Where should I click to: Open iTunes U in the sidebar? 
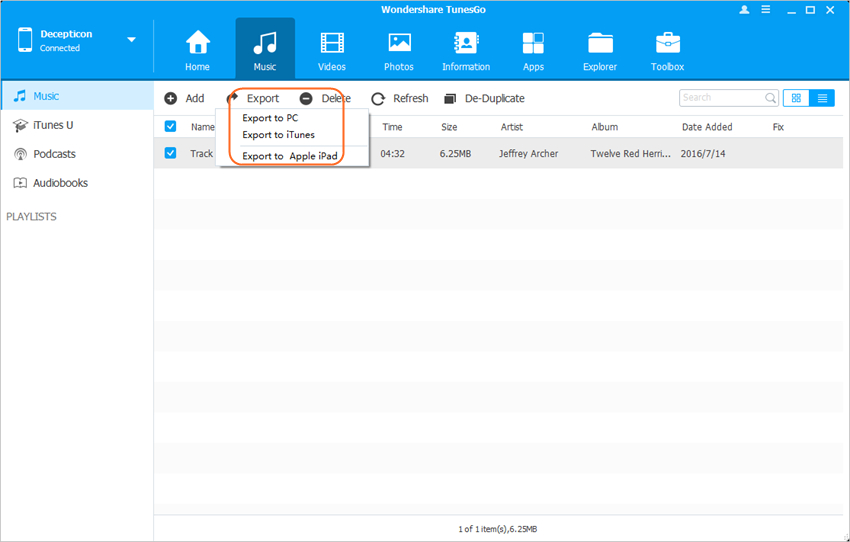coord(77,125)
